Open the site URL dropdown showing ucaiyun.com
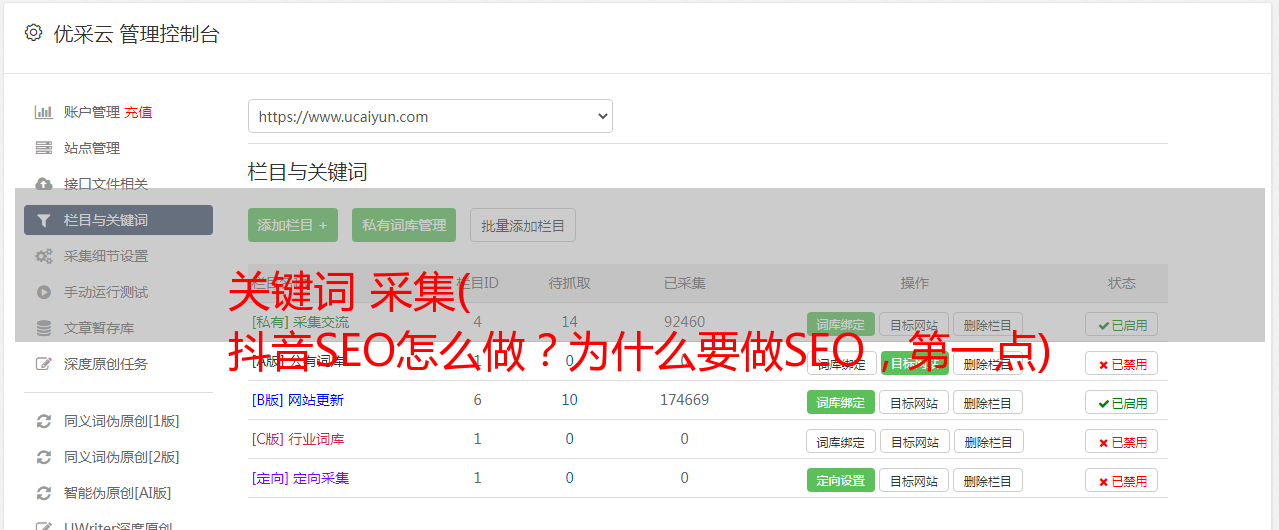 (x=430, y=116)
